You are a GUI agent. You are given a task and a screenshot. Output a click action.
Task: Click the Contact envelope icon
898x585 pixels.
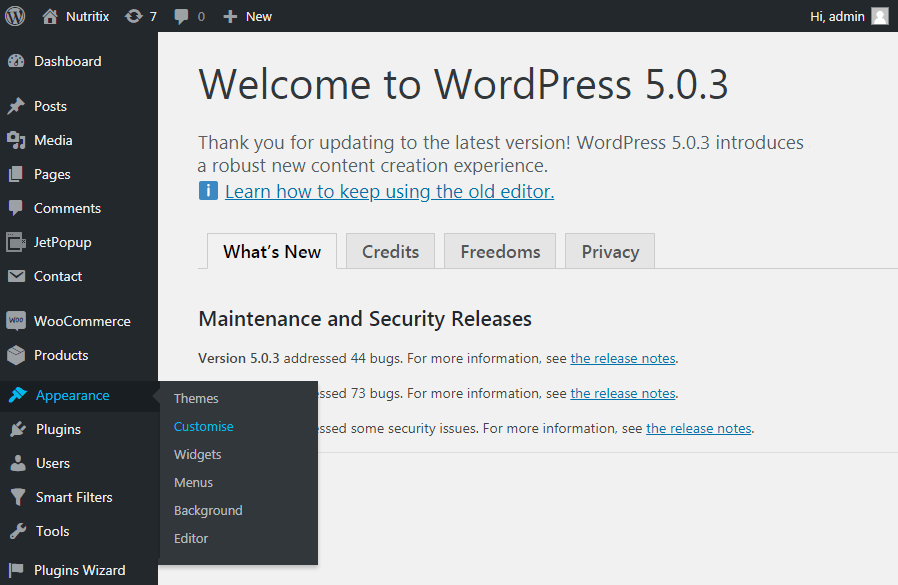[16, 276]
